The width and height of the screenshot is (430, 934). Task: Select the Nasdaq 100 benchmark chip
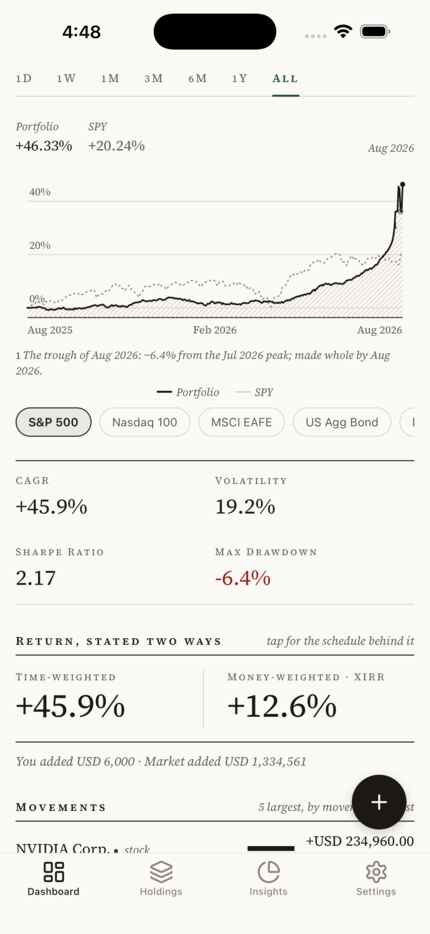tap(145, 422)
